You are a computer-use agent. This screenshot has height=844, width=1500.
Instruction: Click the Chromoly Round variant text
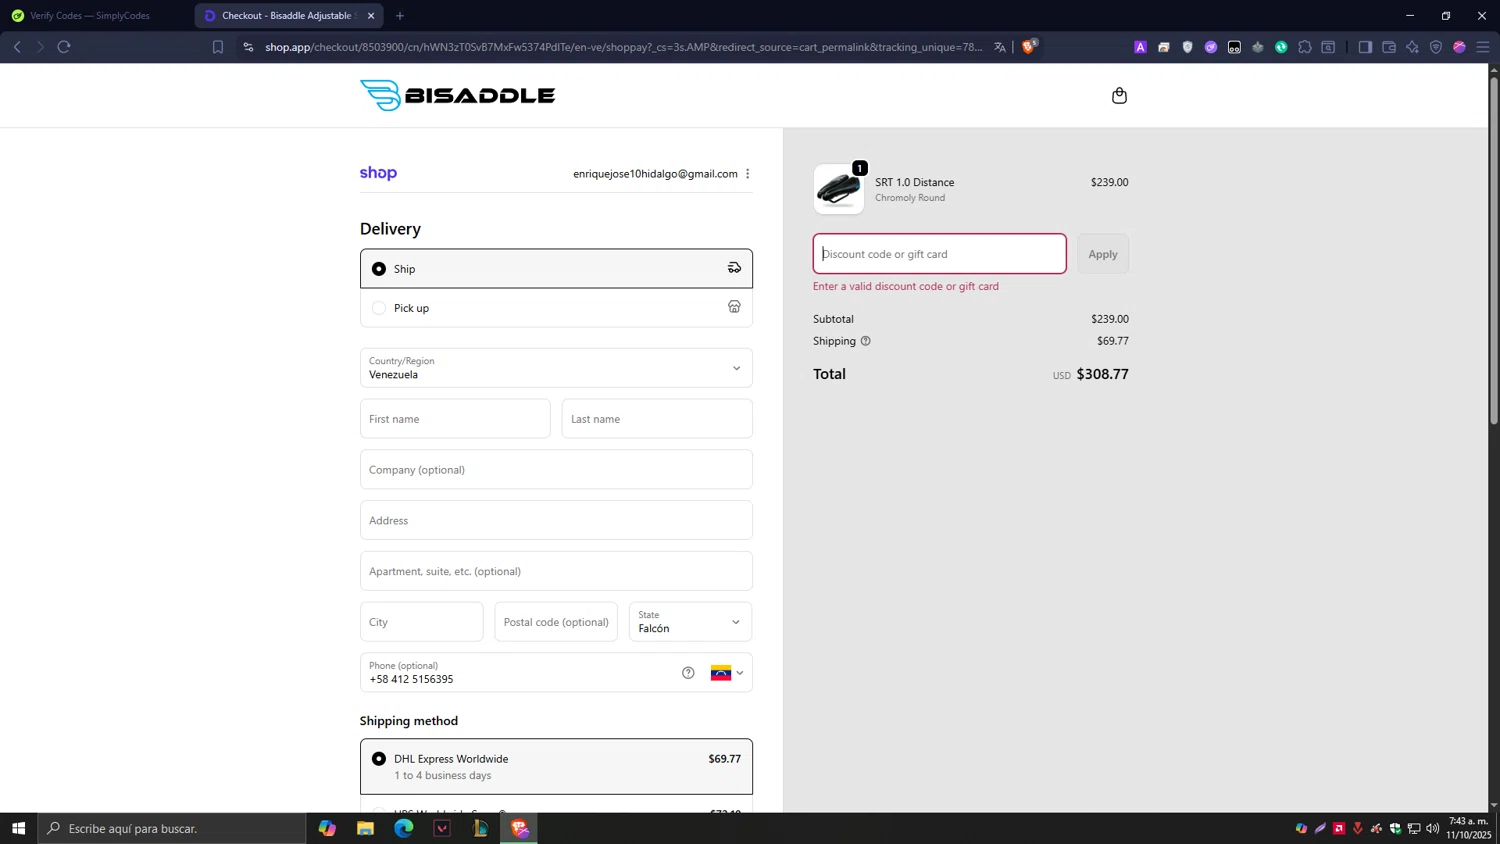click(x=910, y=198)
